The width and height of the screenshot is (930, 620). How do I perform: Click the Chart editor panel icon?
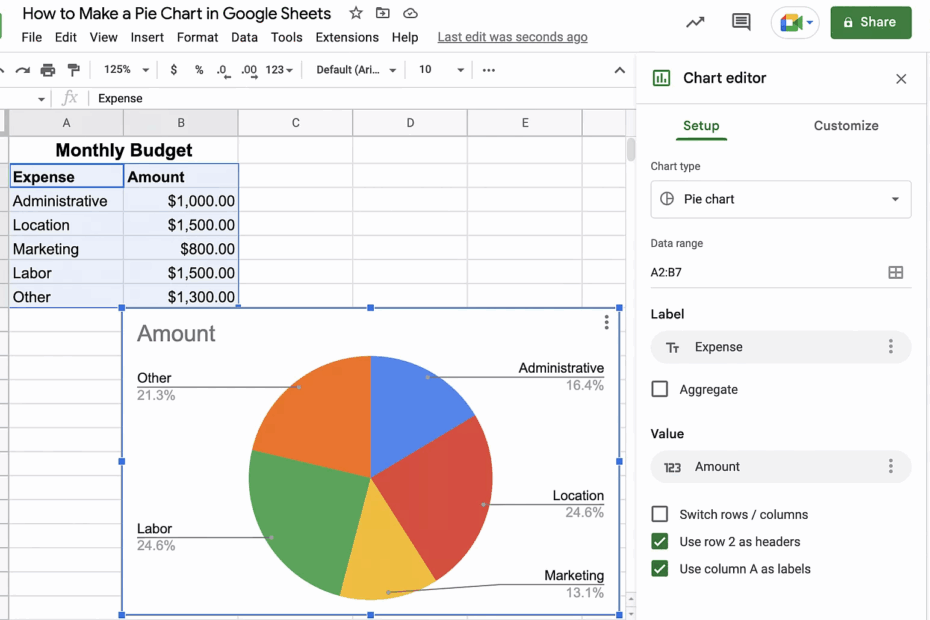click(661, 78)
